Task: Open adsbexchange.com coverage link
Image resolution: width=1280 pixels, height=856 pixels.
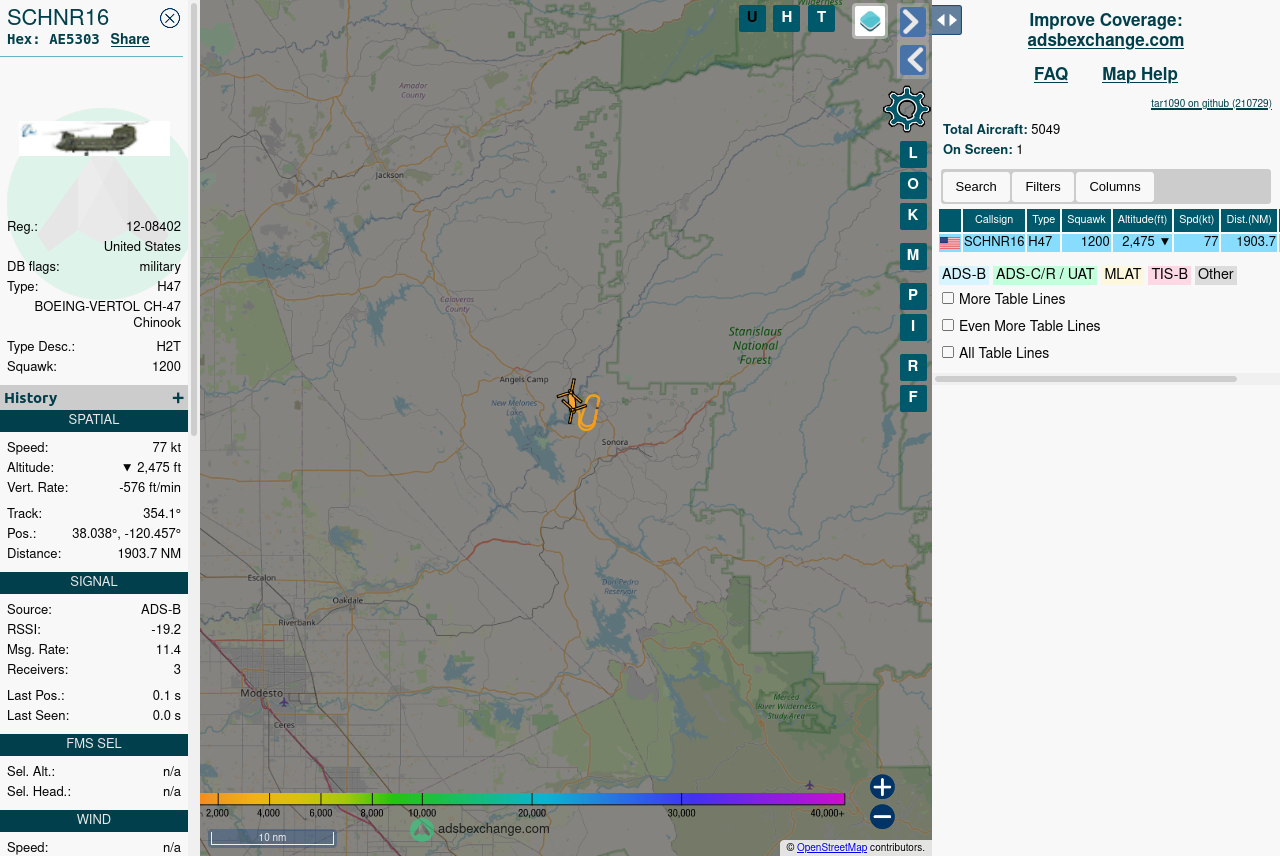Action: pos(1105,41)
